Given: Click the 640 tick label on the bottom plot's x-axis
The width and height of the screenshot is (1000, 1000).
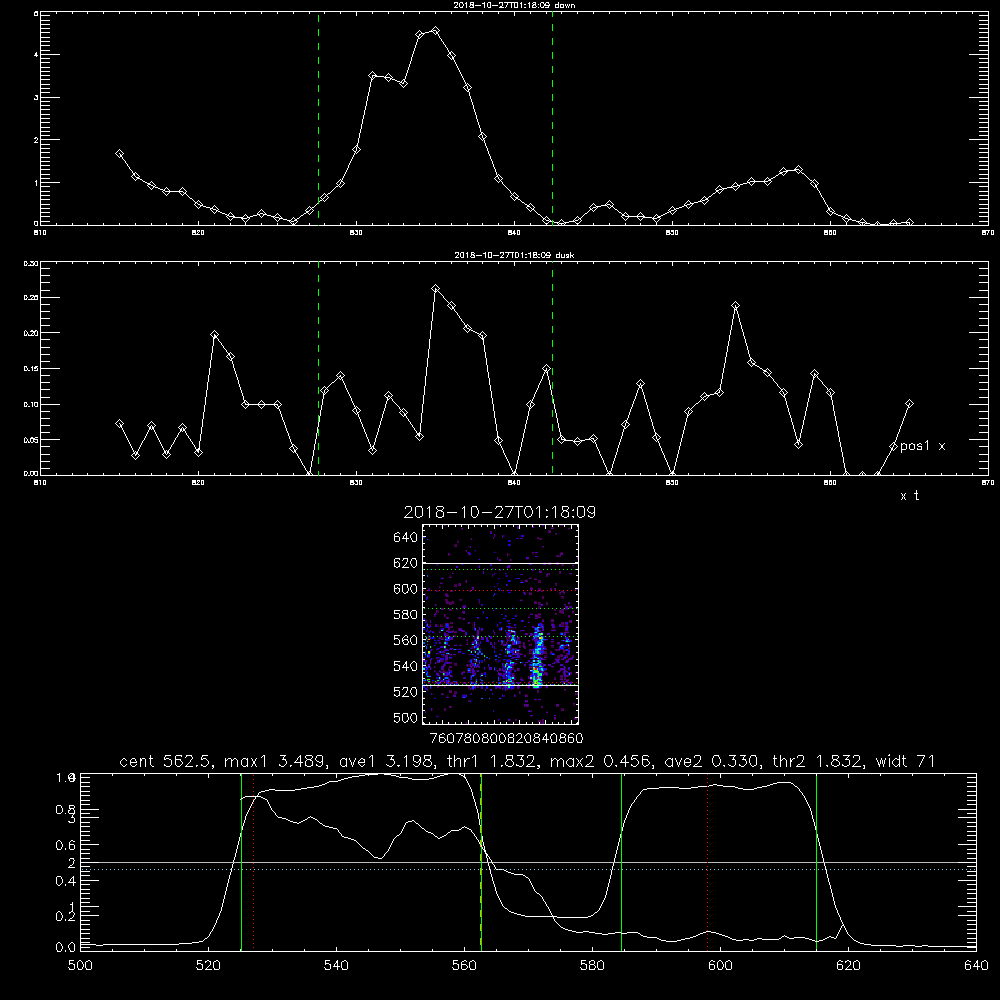Looking at the screenshot, I should click(x=976, y=966).
